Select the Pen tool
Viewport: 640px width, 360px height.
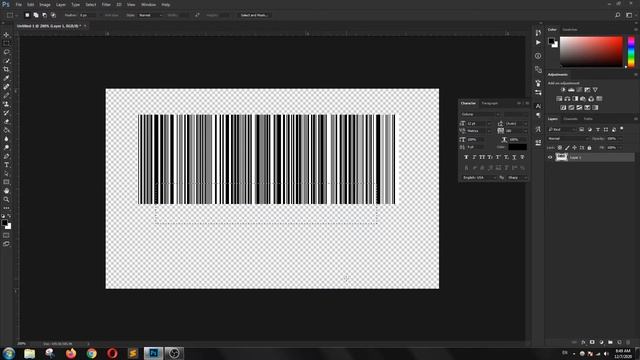click(6, 156)
